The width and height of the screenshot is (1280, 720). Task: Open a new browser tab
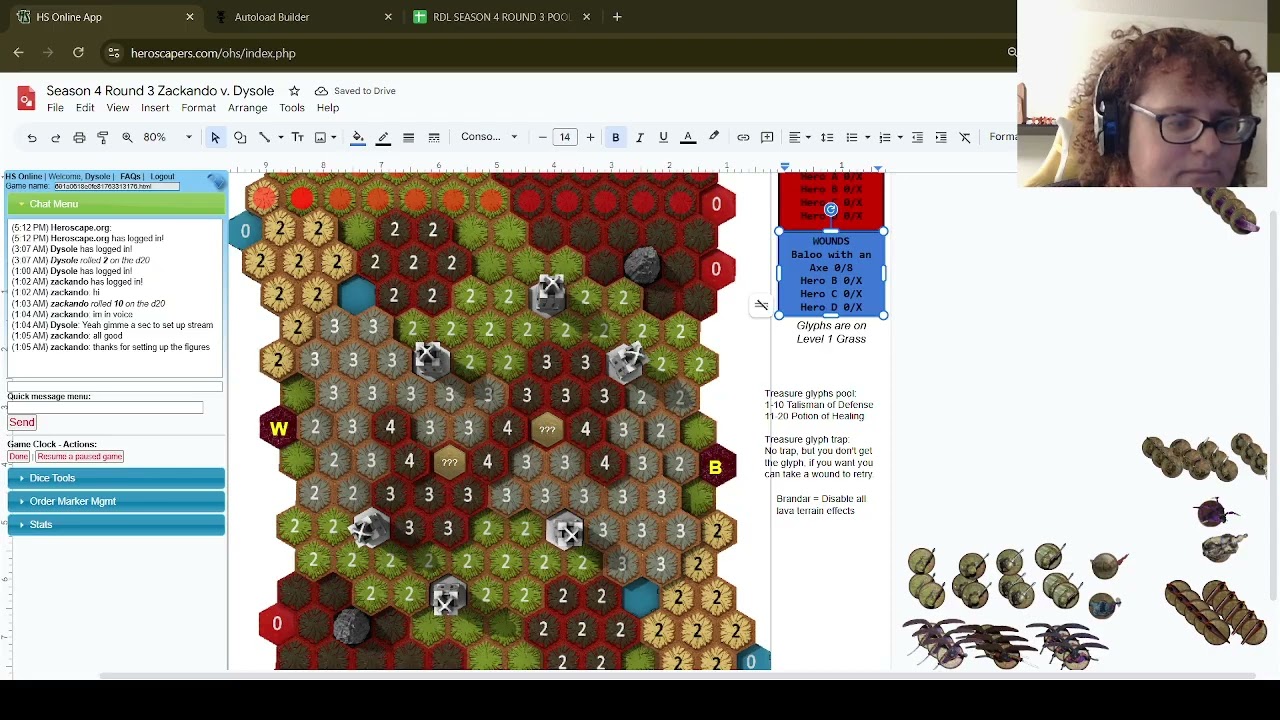[617, 17]
